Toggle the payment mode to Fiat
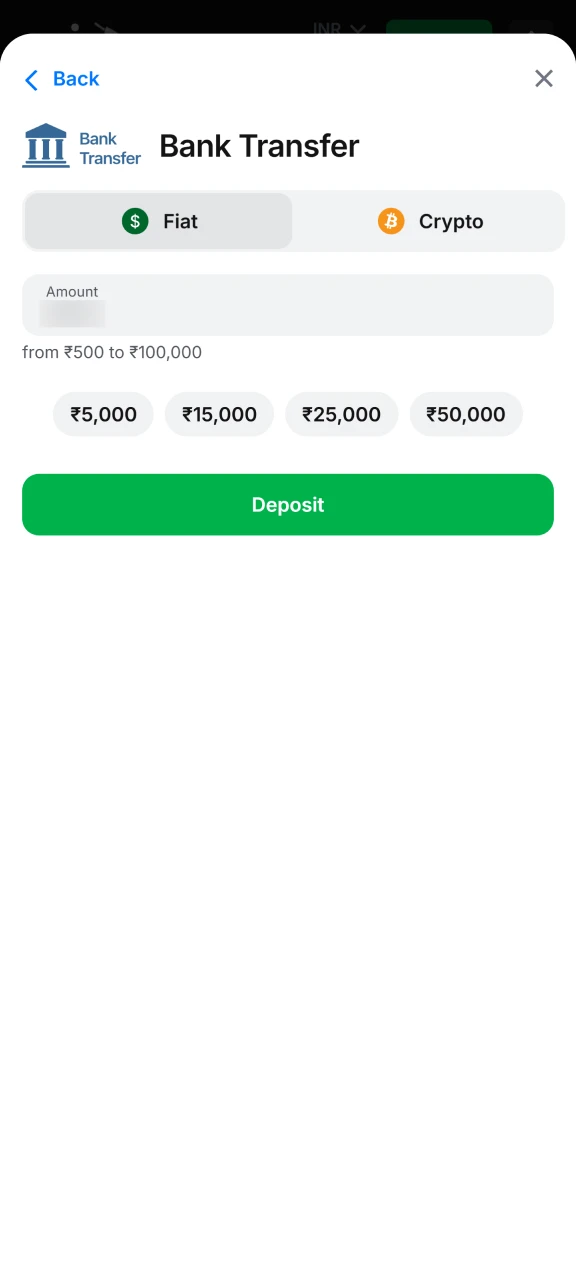Viewport: 576px width, 1280px height. point(157,221)
